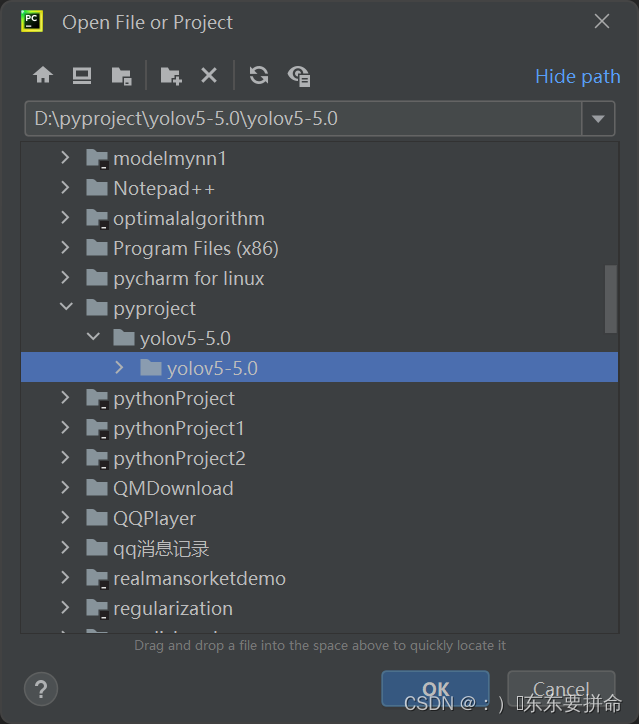
Task: Select the qq消息记录 row
Action: tap(319, 549)
